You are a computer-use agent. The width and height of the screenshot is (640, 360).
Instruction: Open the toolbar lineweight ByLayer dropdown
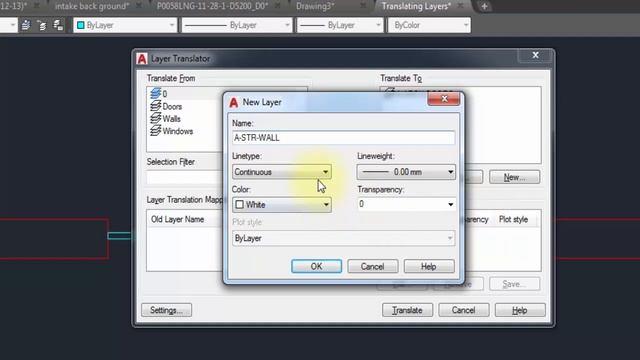(340, 25)
